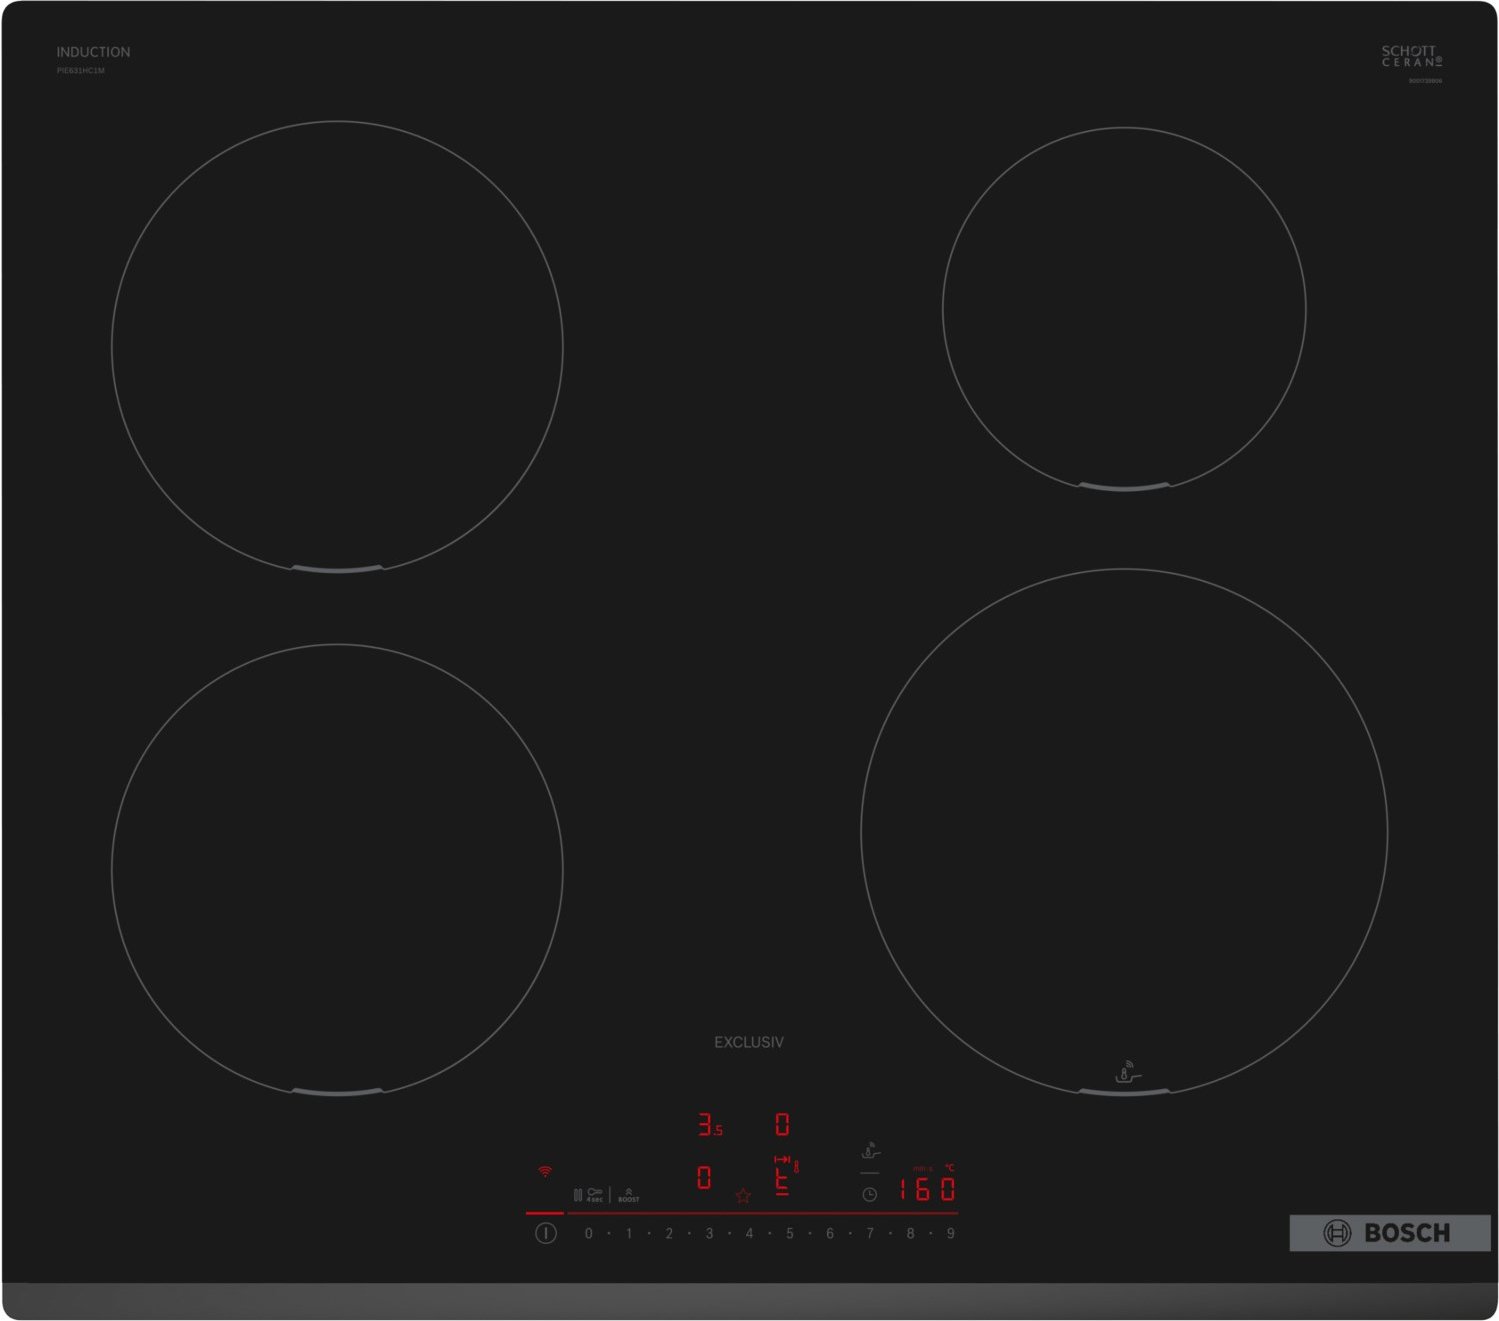Enable the Boost function
This screenshot has width=1499, height=1321.
click(628, 1194)
